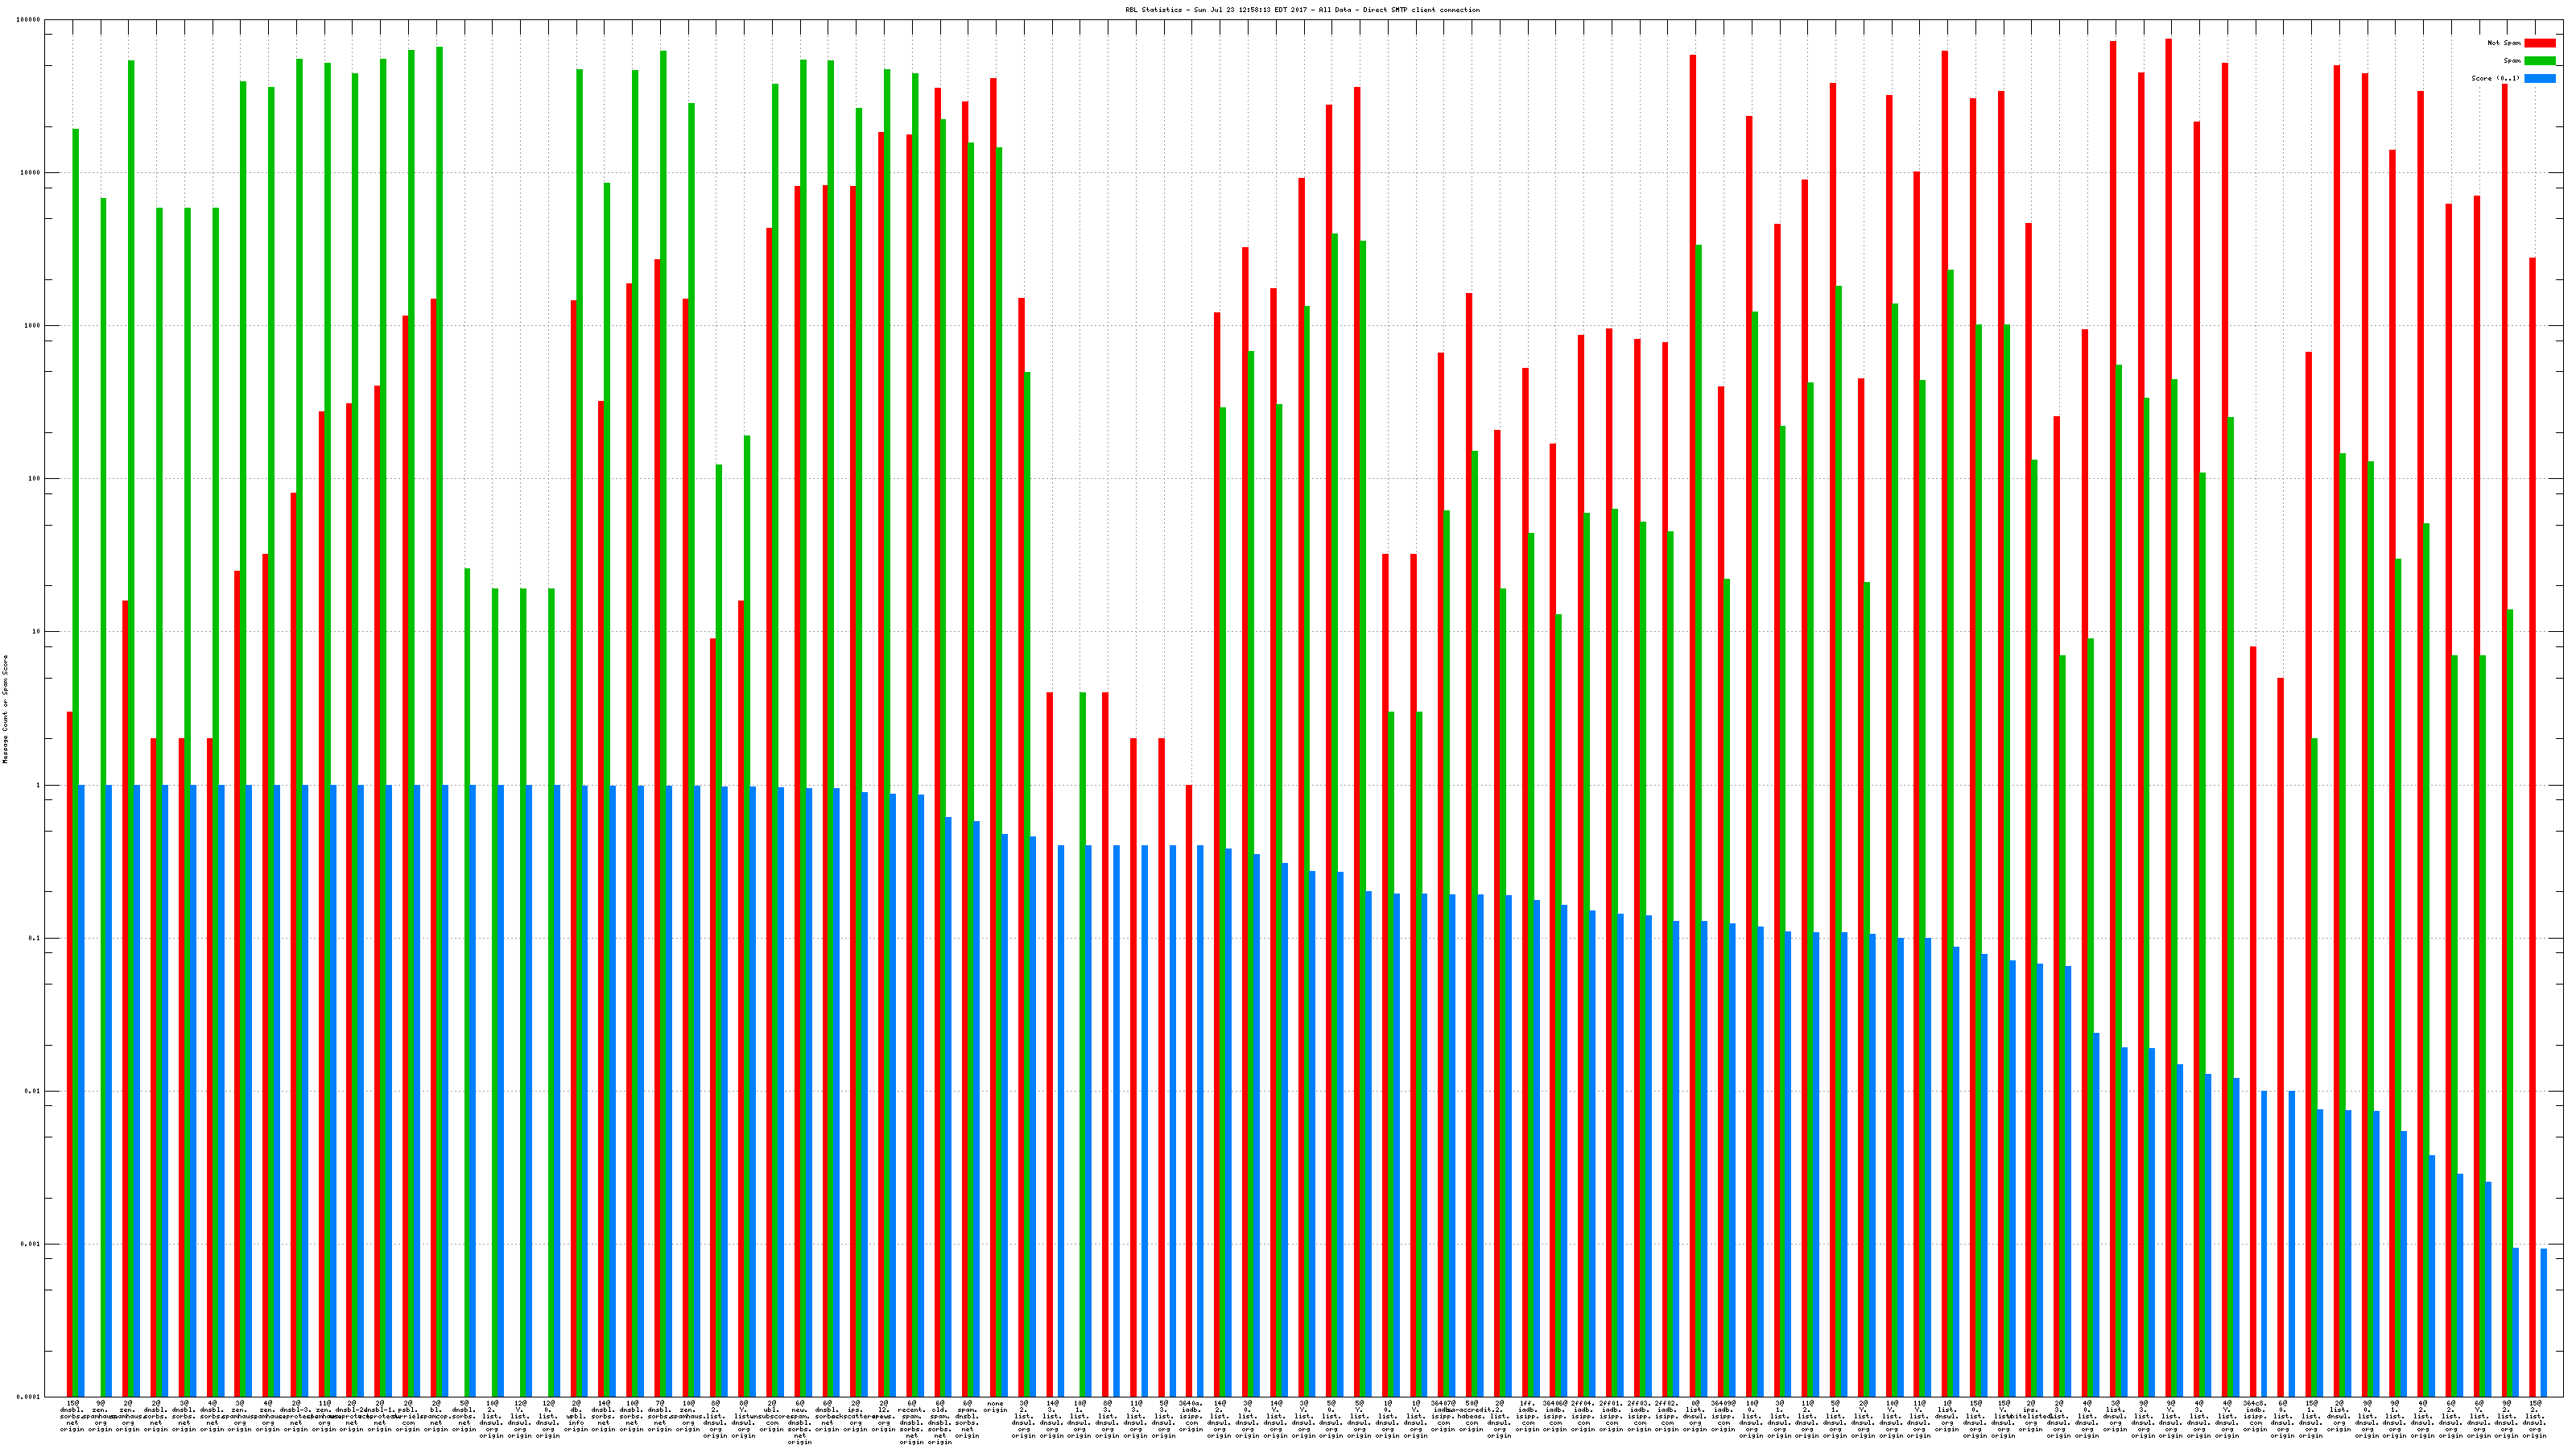Click the 'Score (0..1)' legend label text
The height and width of the screenshot is (1449, 2576).
click(x=2495, y=78)
